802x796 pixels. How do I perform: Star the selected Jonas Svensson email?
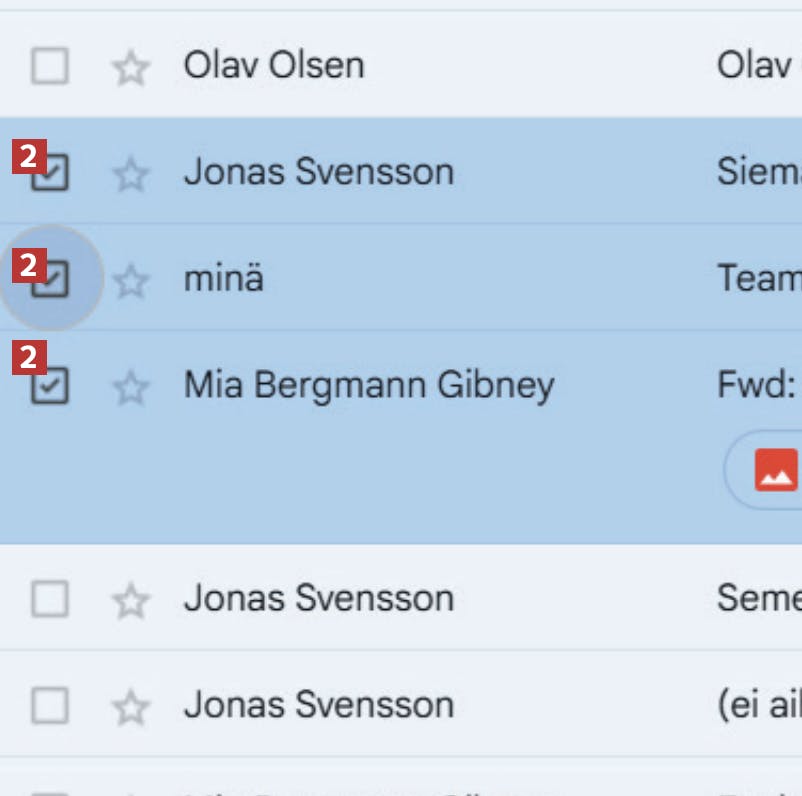(130, 175)
